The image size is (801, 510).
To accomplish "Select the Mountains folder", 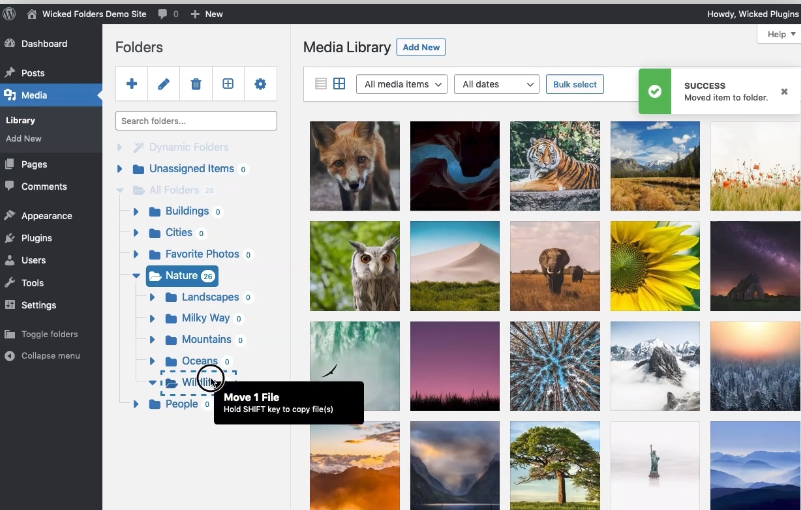I will (206, 339).
